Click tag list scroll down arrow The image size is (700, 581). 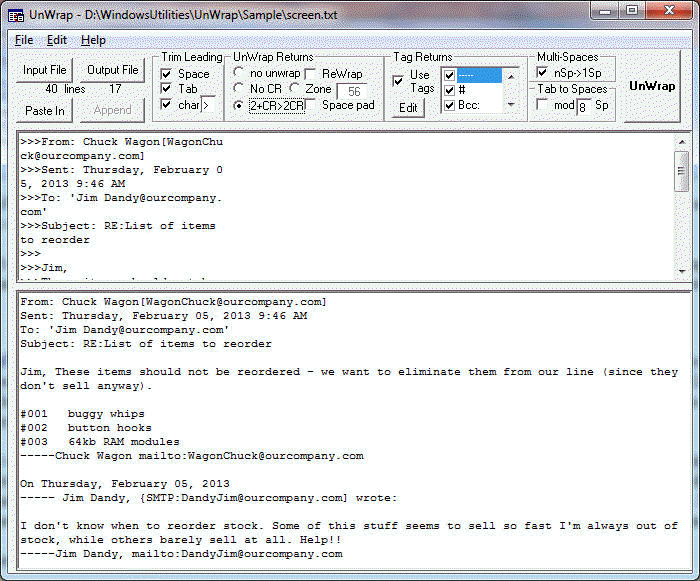click(511, 105)
